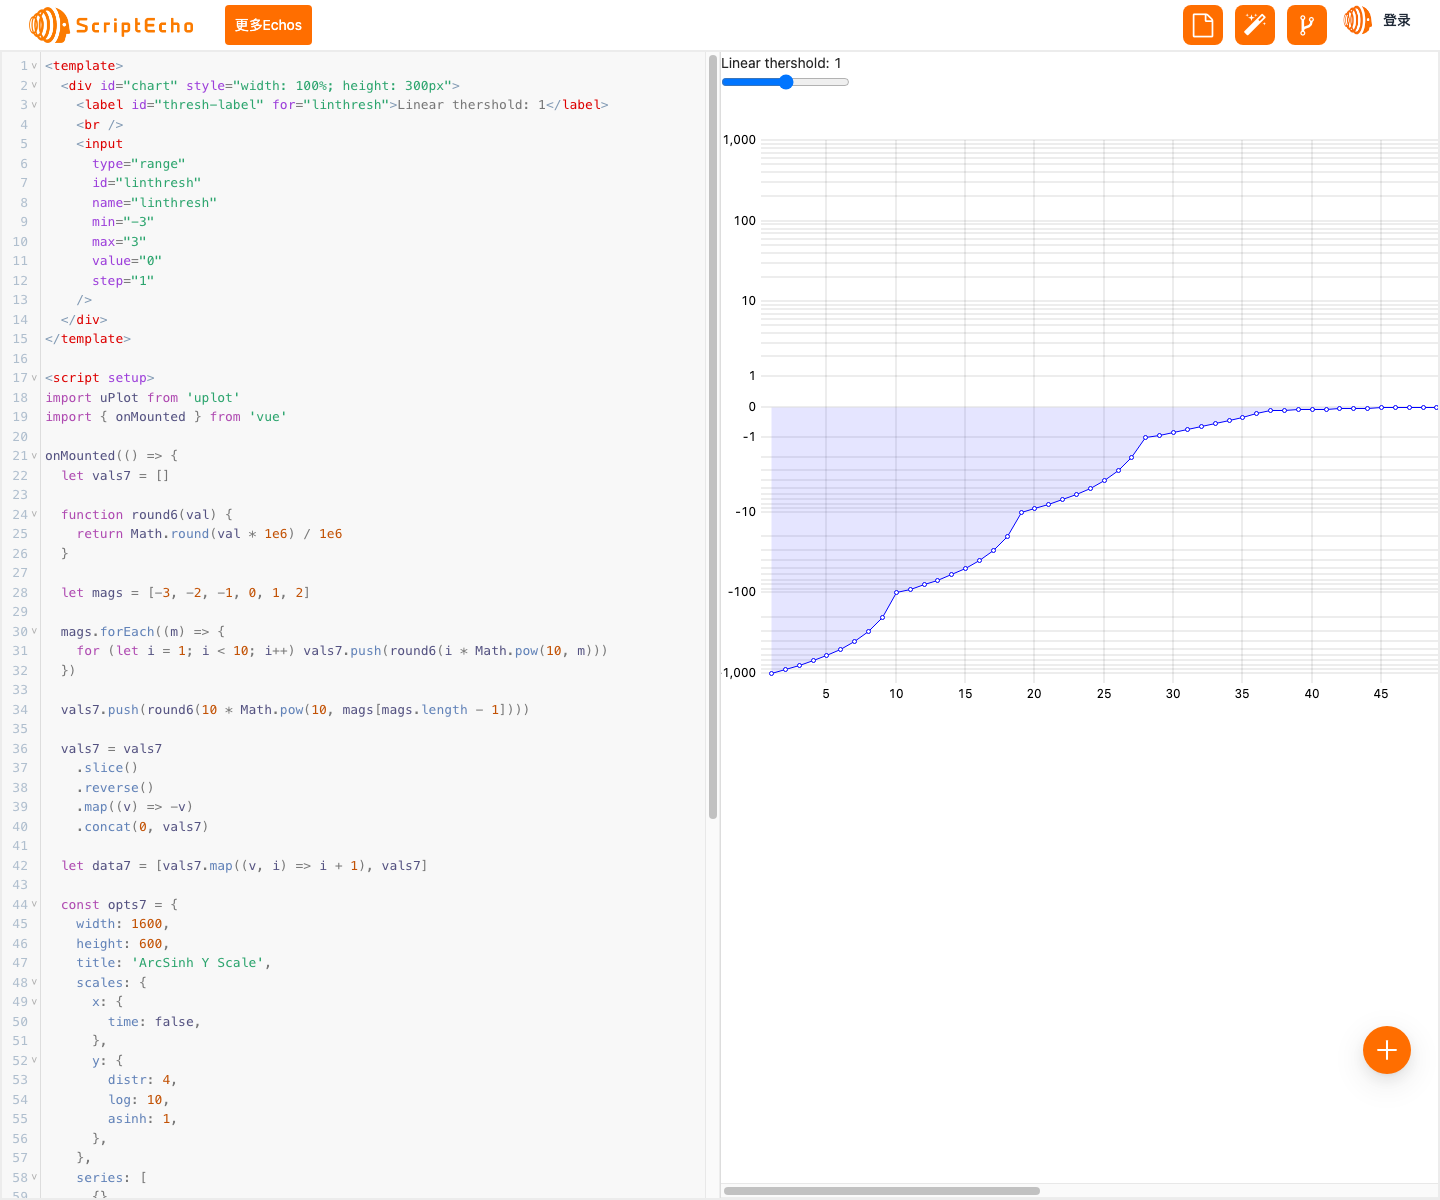The width and height of the screenshot is (1440, 1200).
Task: Click the 'width: 1600,' code line
Action: [122, 924]
